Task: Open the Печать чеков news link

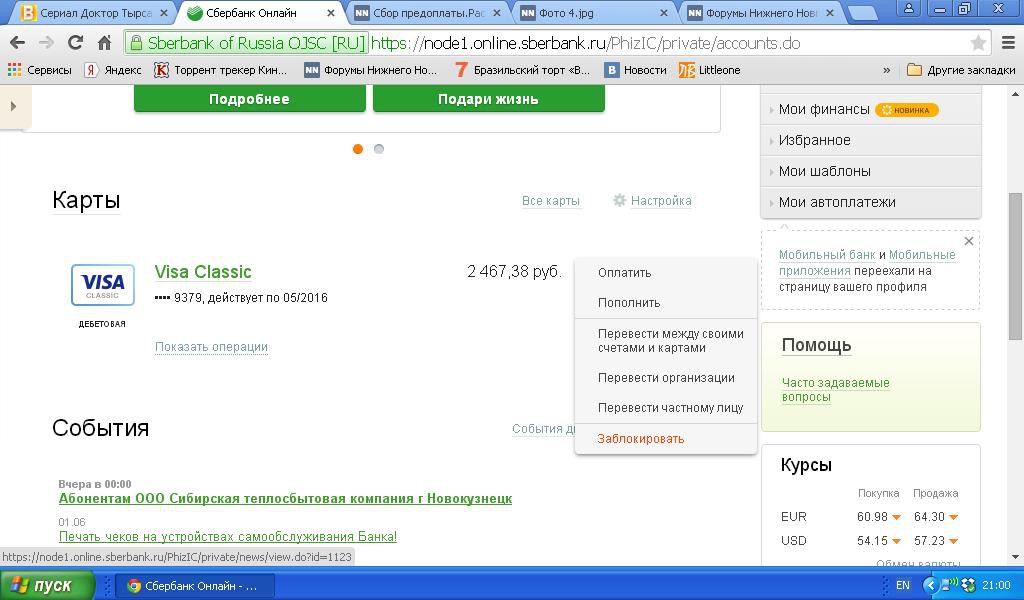Action: tap(228, 537)
